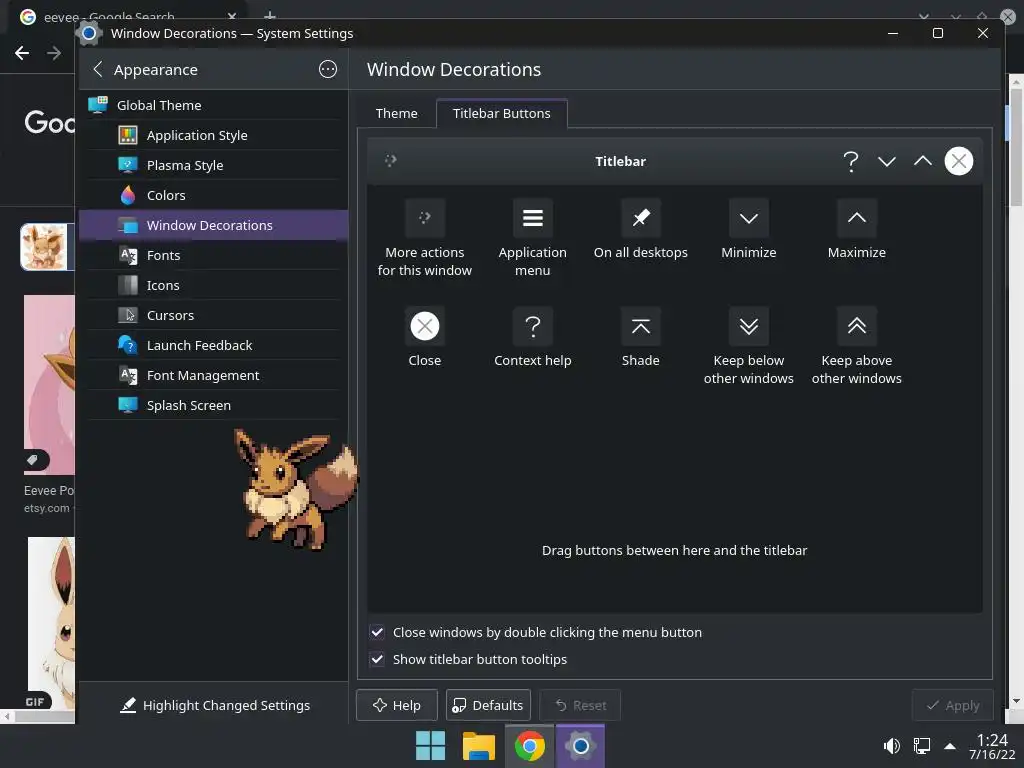
Task: Open Plasma Style settings
Action: click(214, 165)
